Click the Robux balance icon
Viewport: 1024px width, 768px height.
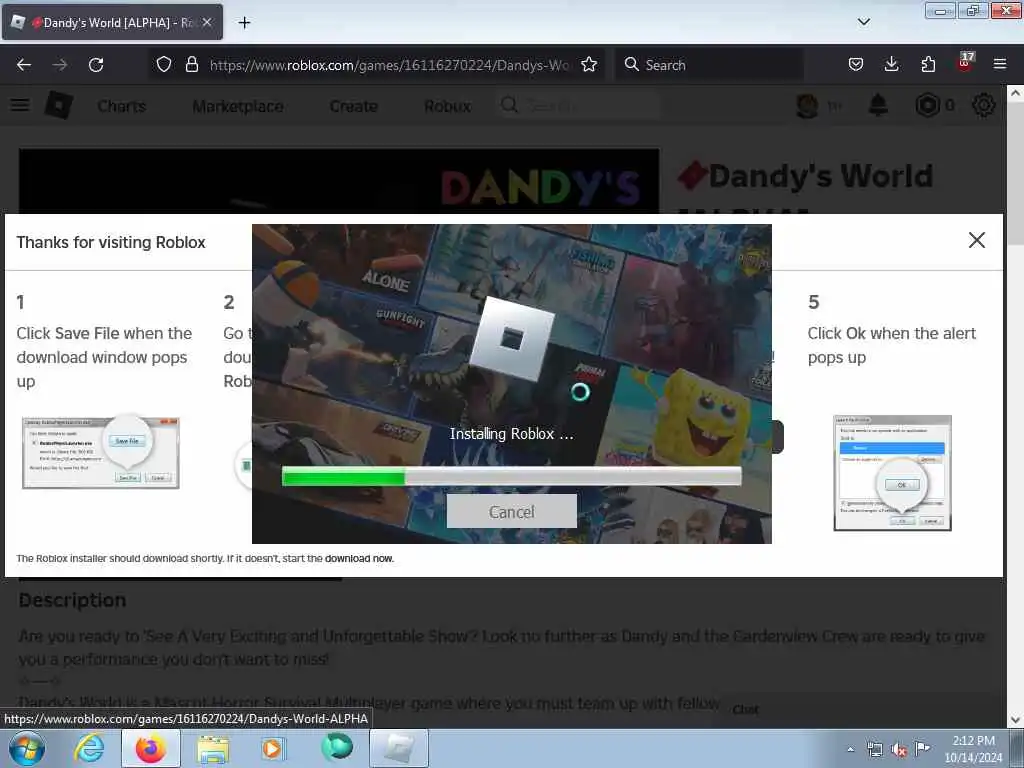tap(927, 105)
